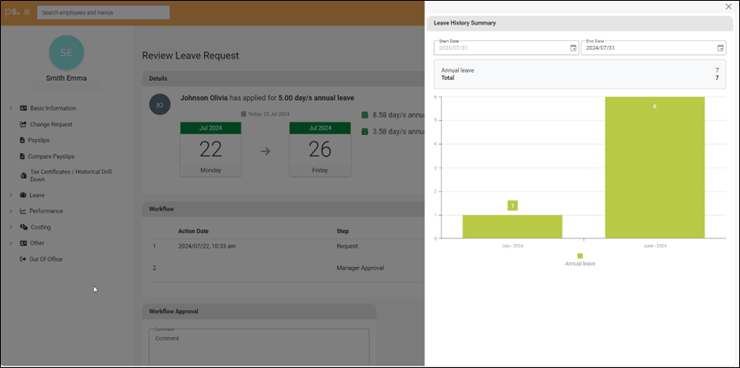Click the Leave History Summary header
Screen dimensions: 740x368
coord(580,23)
